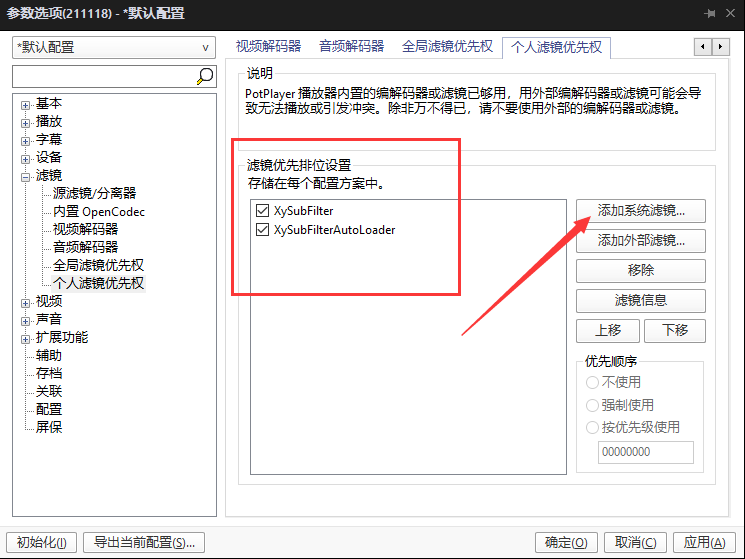Viewport: 745px width, 559px height.
Task: Expand the 扩展功能 tree node
Action: point(25,339)
